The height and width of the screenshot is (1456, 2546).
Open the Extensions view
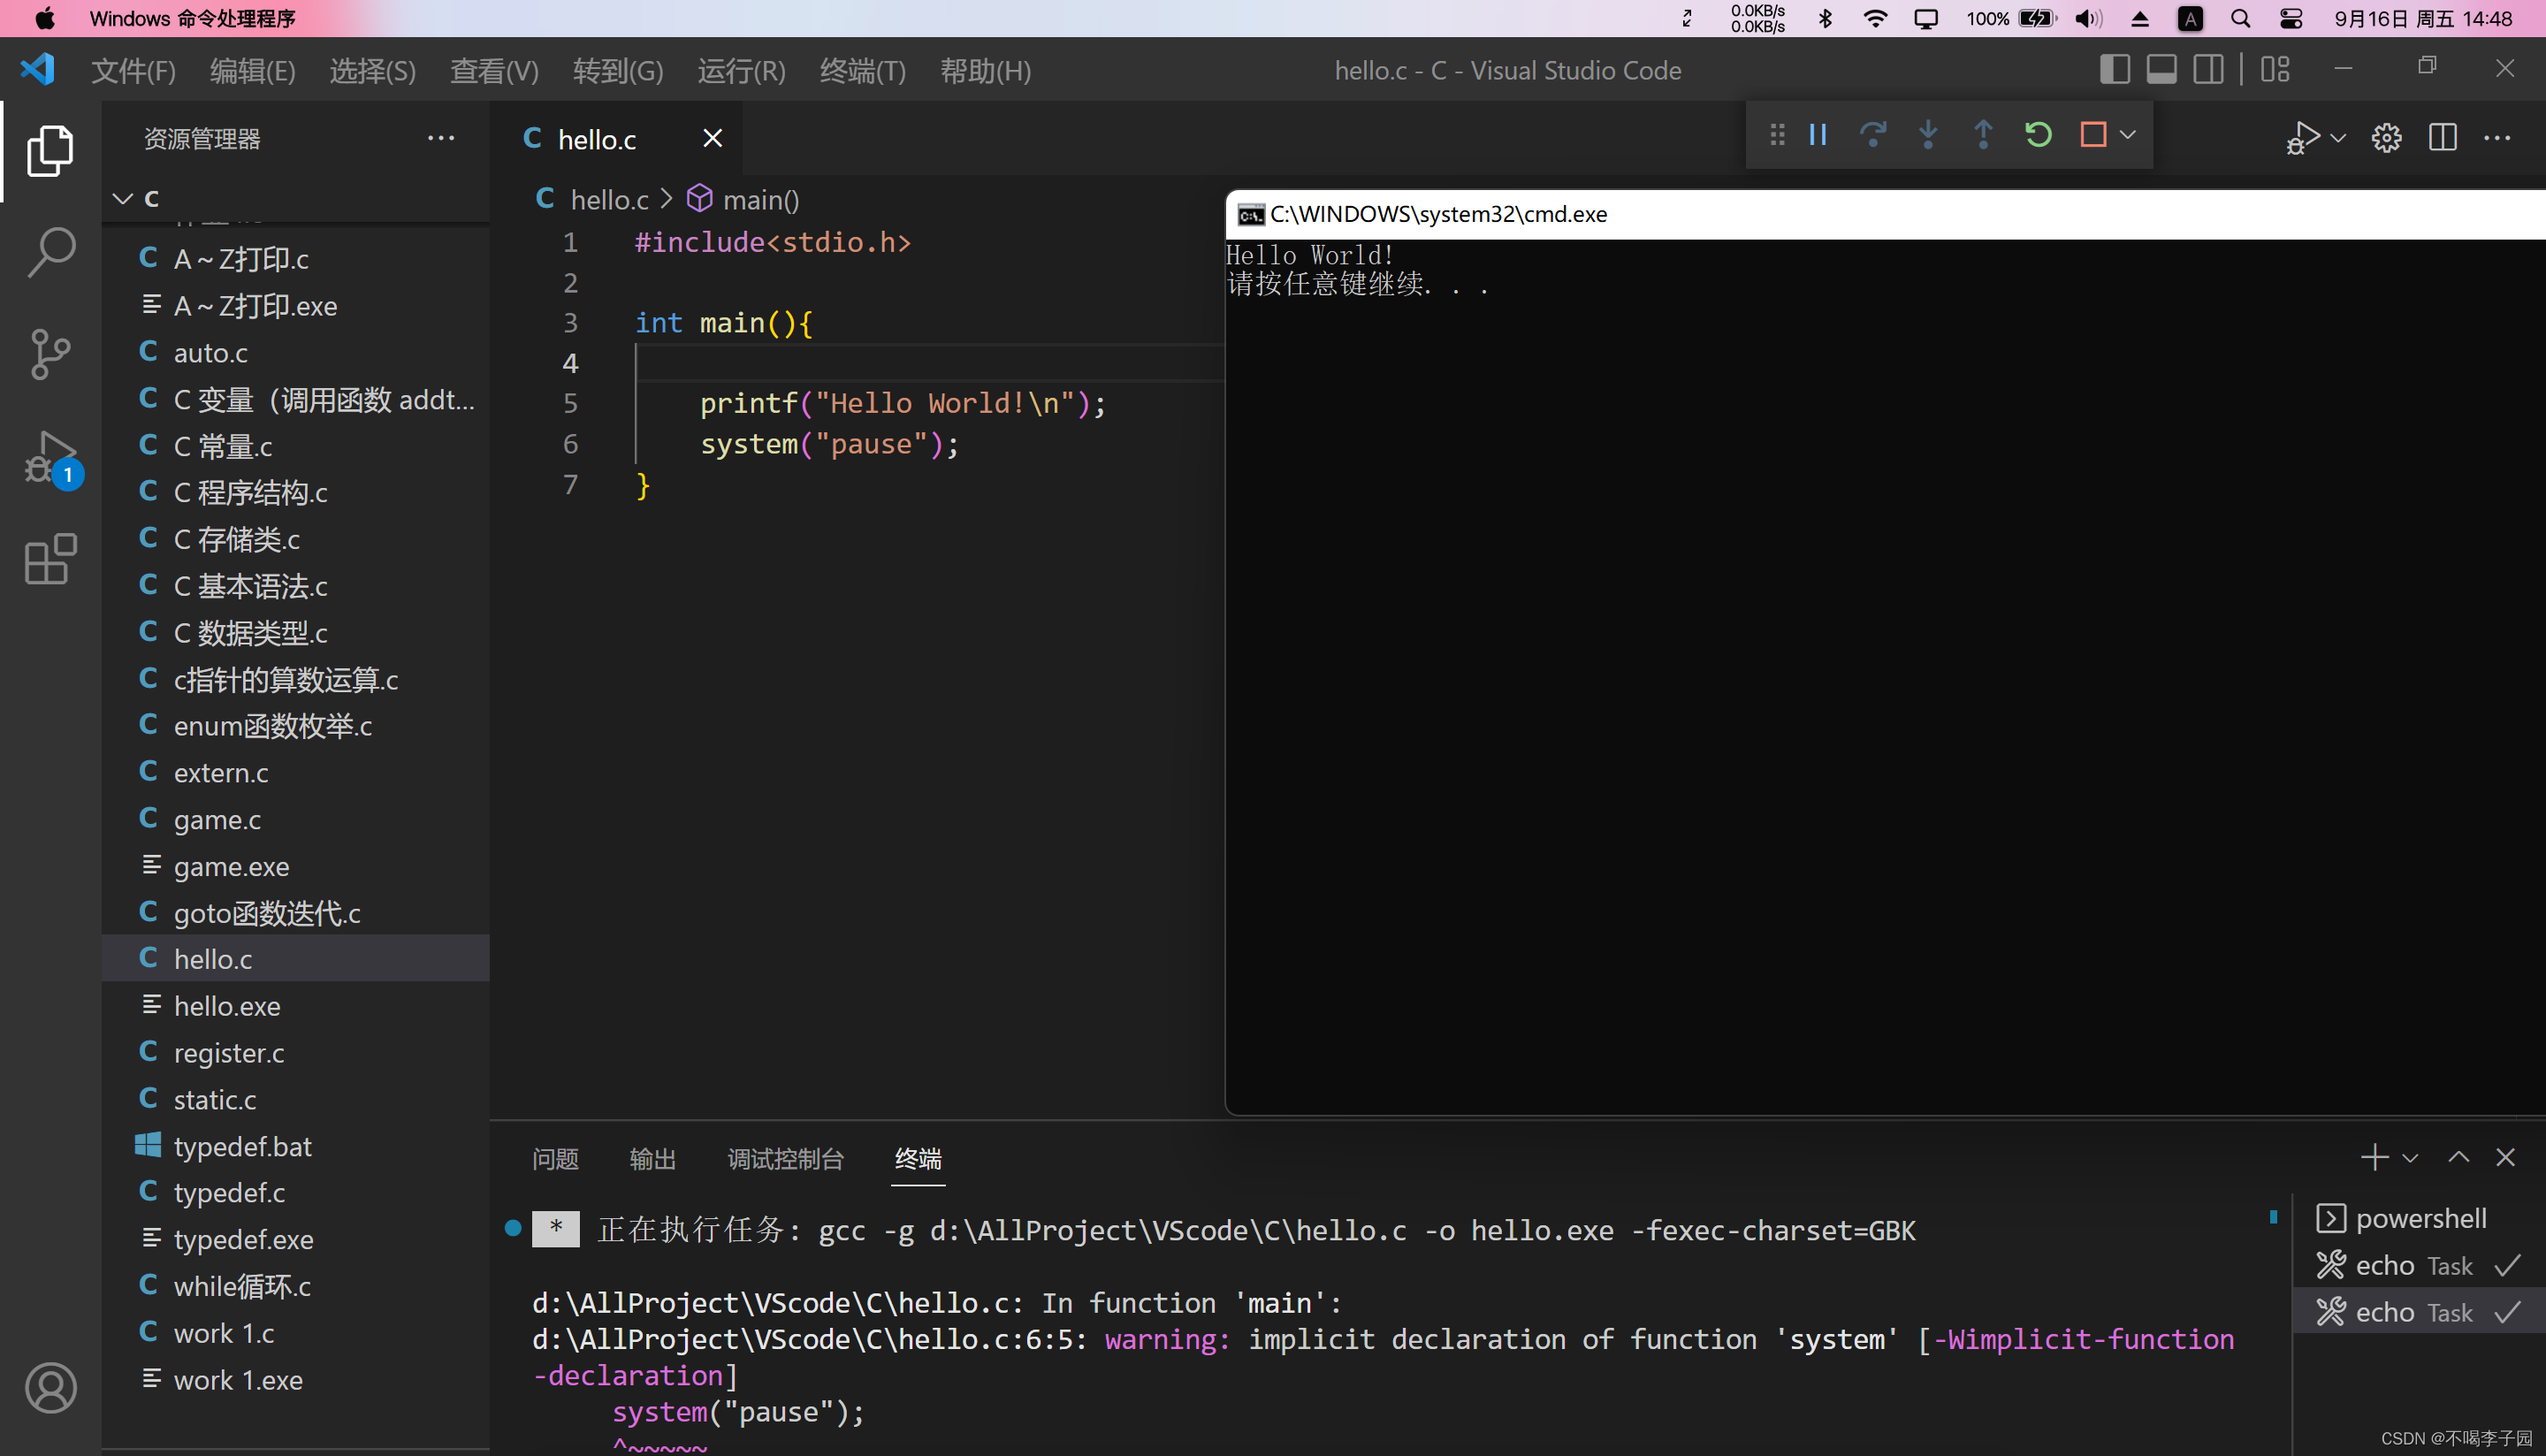(x=50, y=559)
